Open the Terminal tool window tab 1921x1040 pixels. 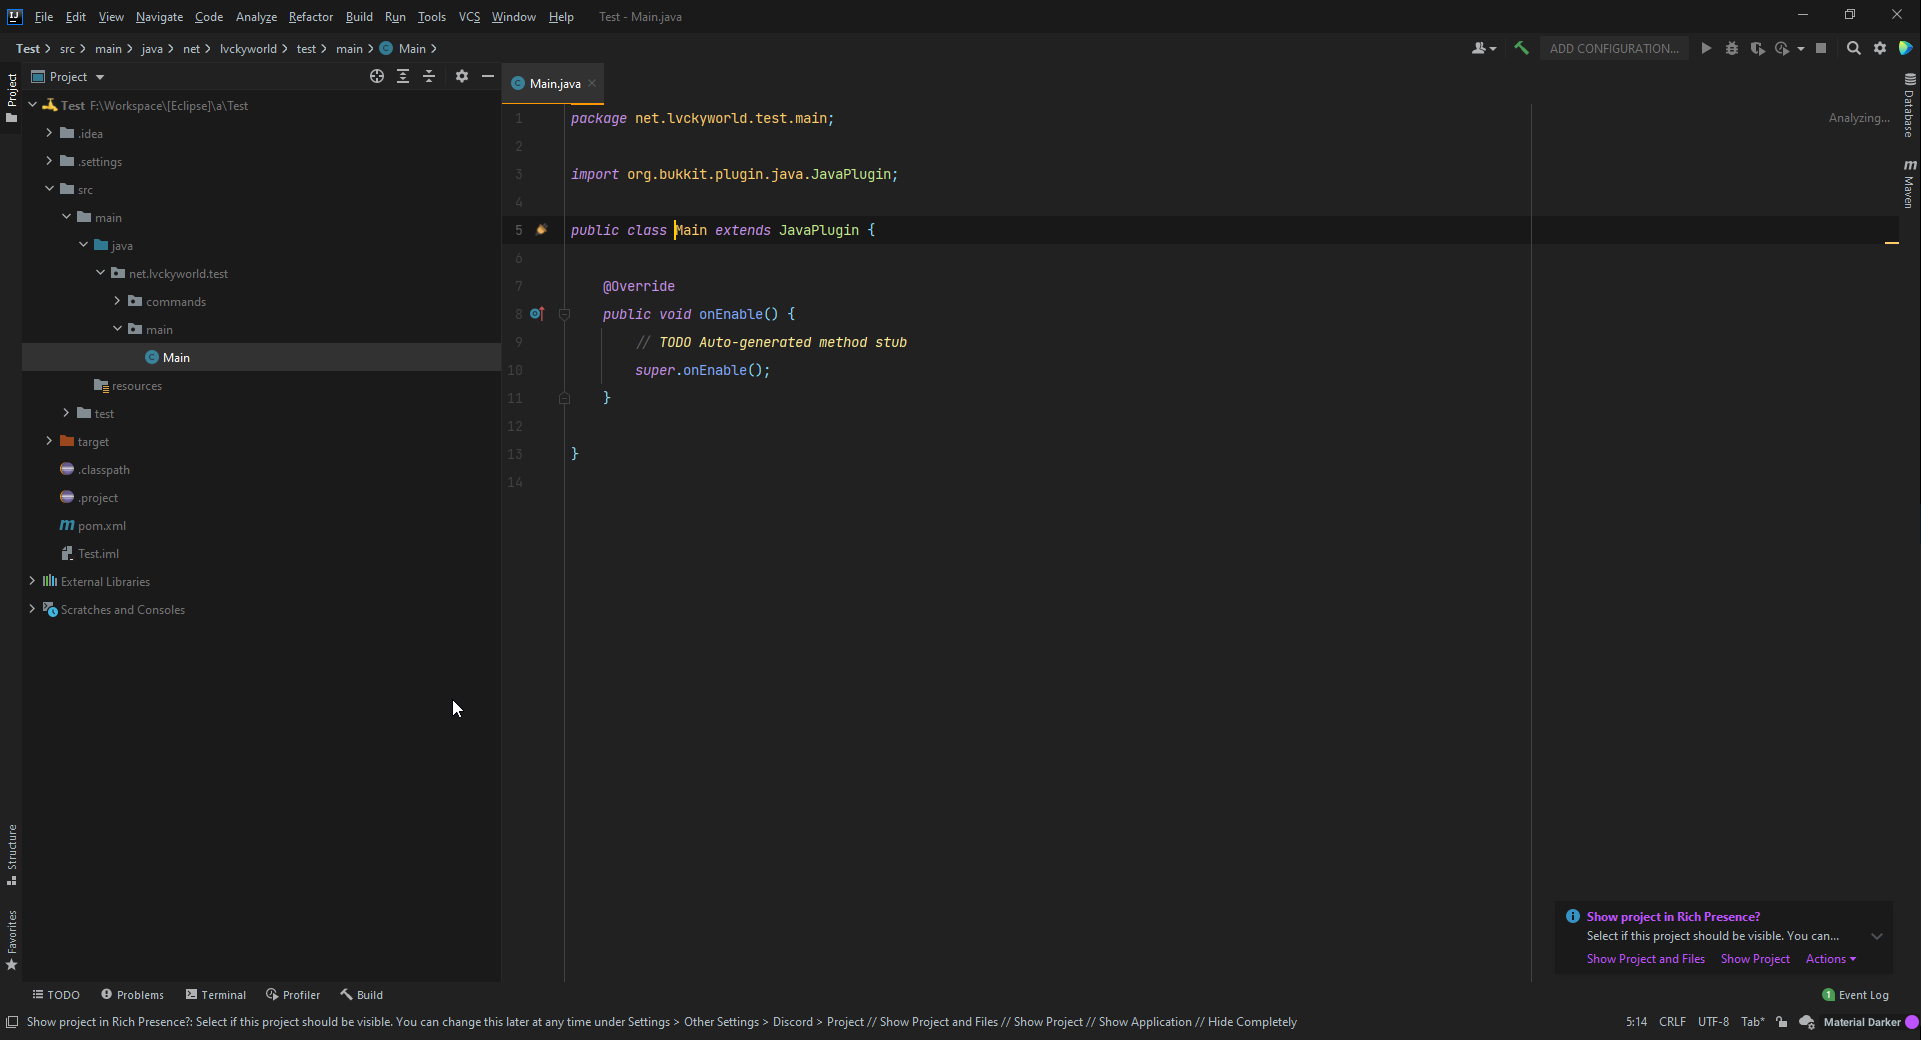pos(216,995)
